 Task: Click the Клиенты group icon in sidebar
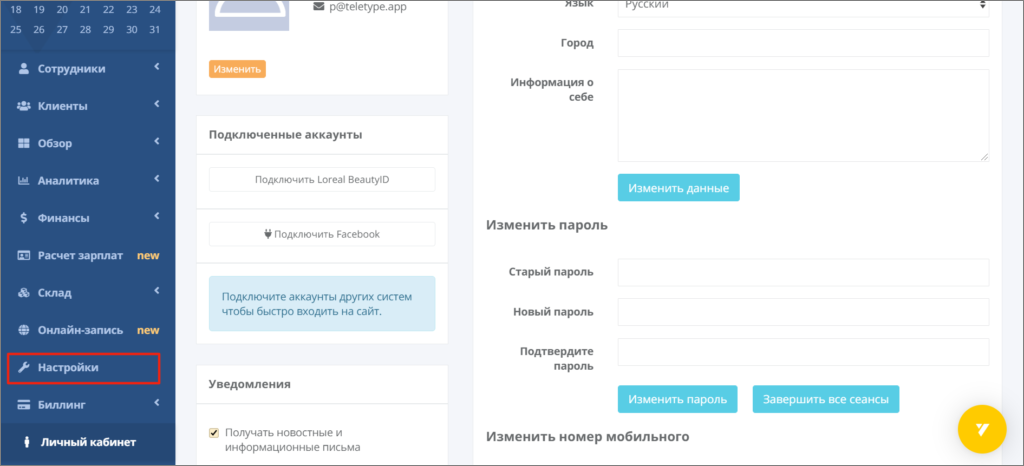pos(25,106)
